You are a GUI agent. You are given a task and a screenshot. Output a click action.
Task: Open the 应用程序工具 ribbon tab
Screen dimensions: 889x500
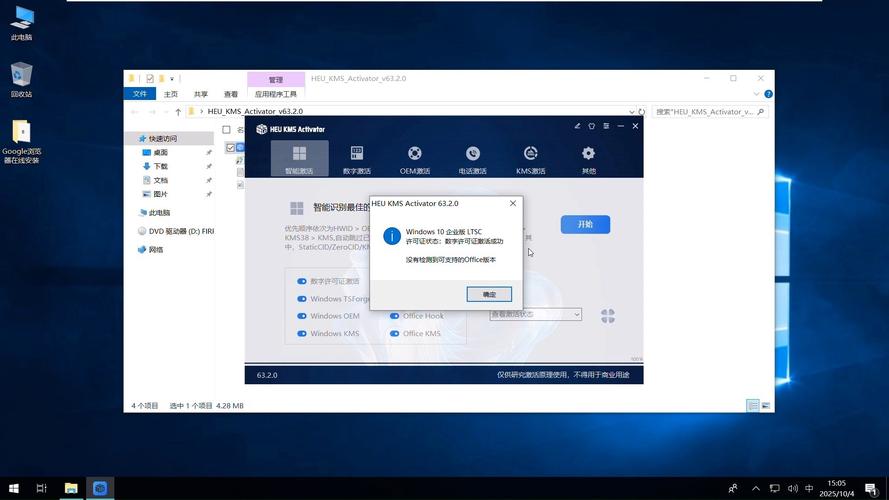pos(276,94)
